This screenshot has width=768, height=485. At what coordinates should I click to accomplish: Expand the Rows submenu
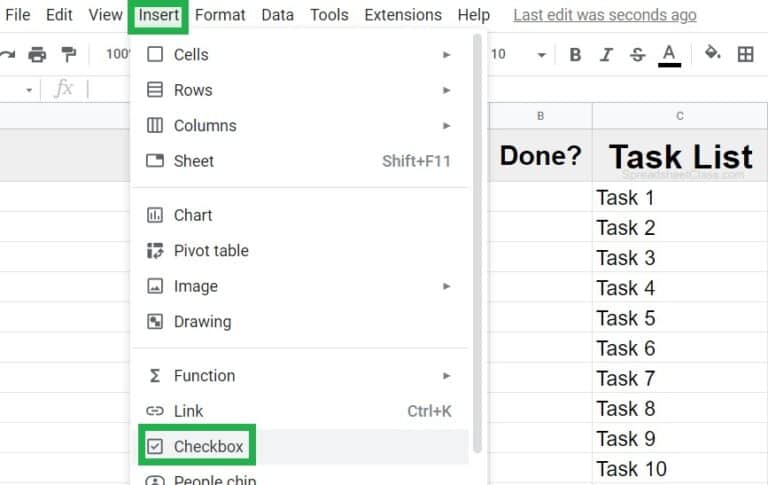click(299, 90)
